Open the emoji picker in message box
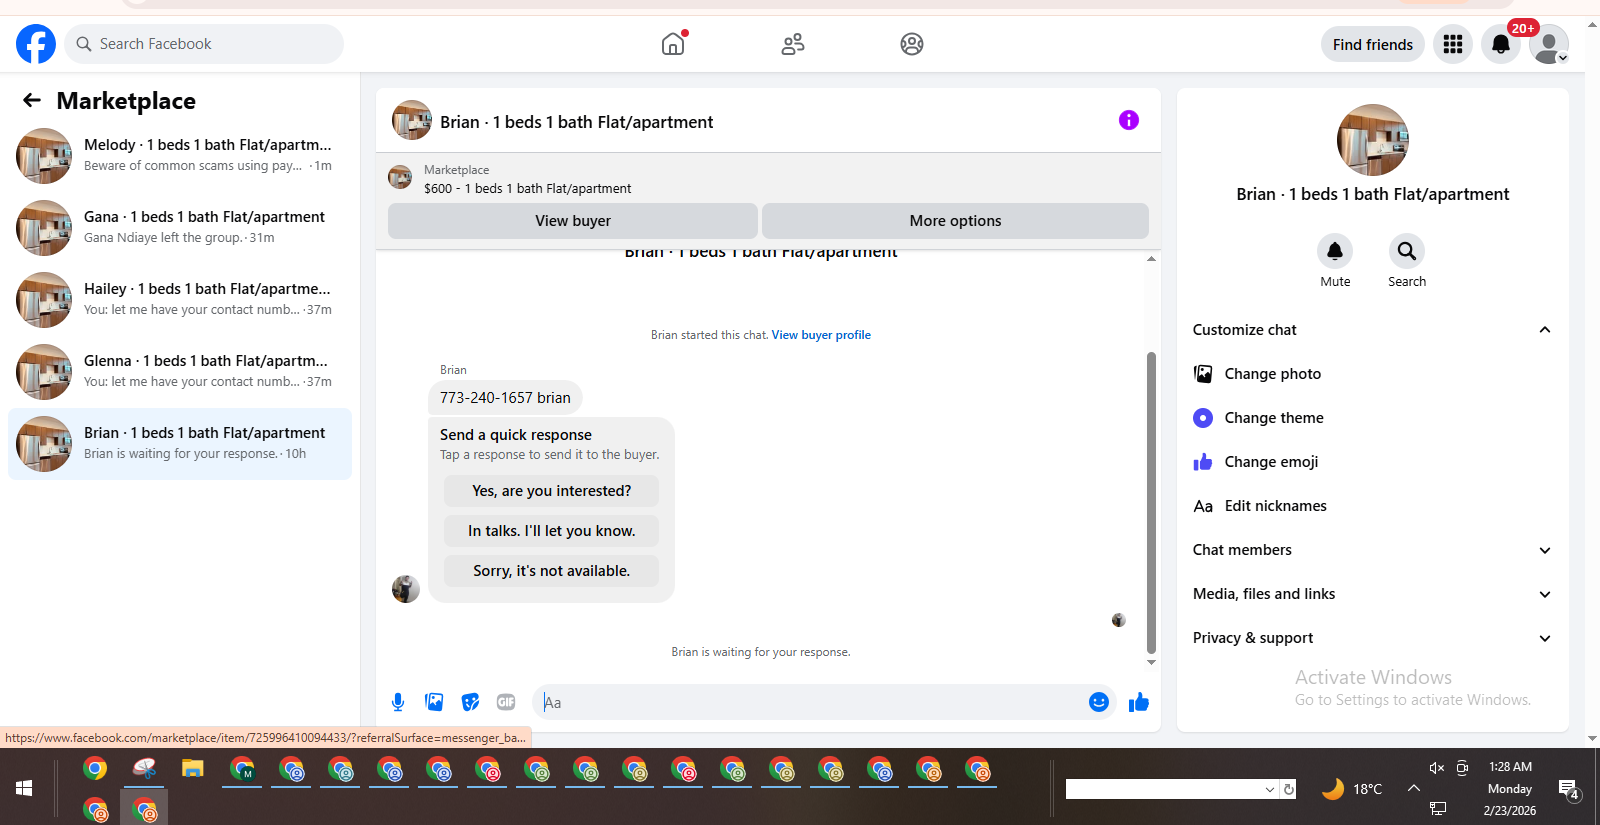 1099,702
